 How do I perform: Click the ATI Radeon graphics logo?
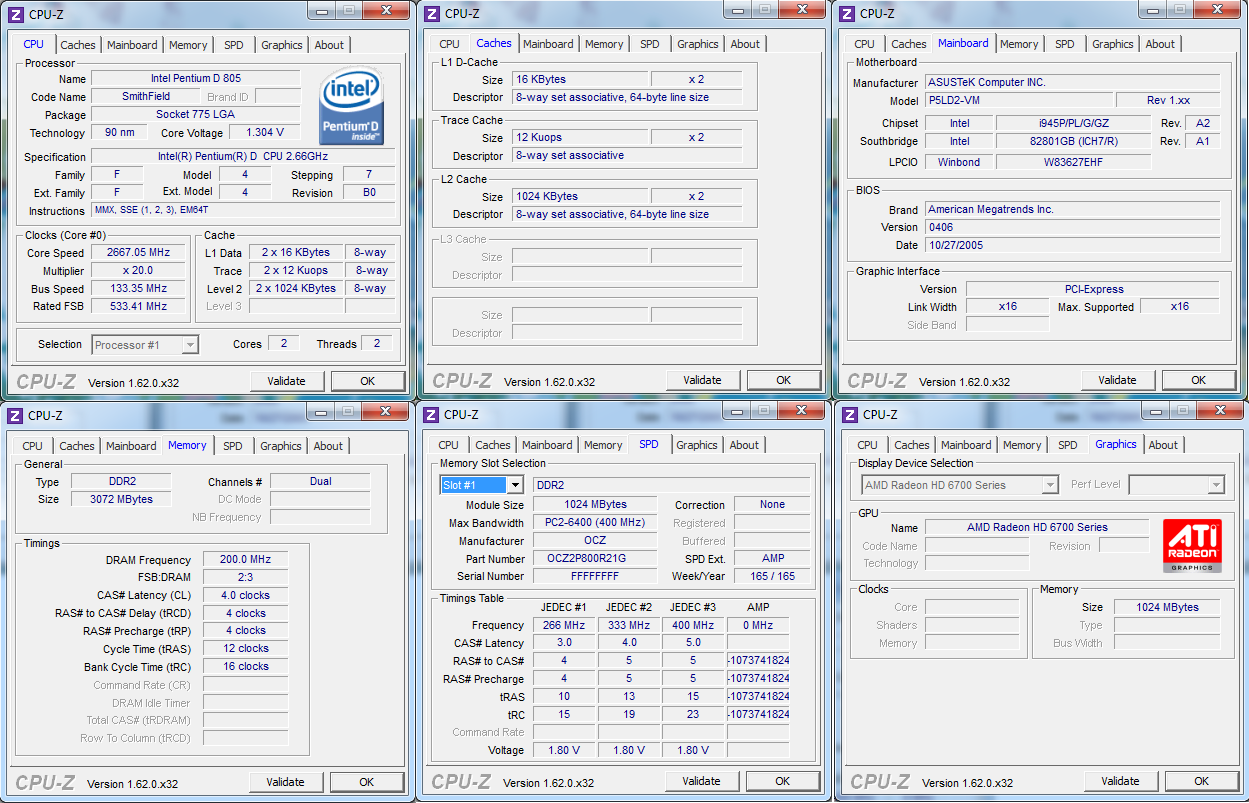(1191, 545)
